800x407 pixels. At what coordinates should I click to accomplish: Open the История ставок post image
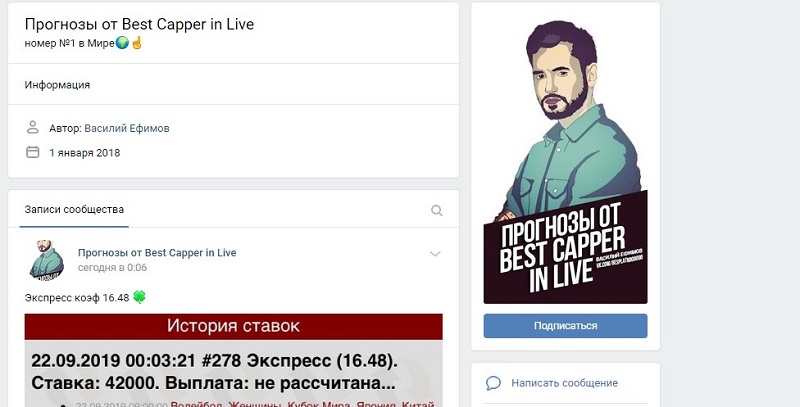click(234, 360)
